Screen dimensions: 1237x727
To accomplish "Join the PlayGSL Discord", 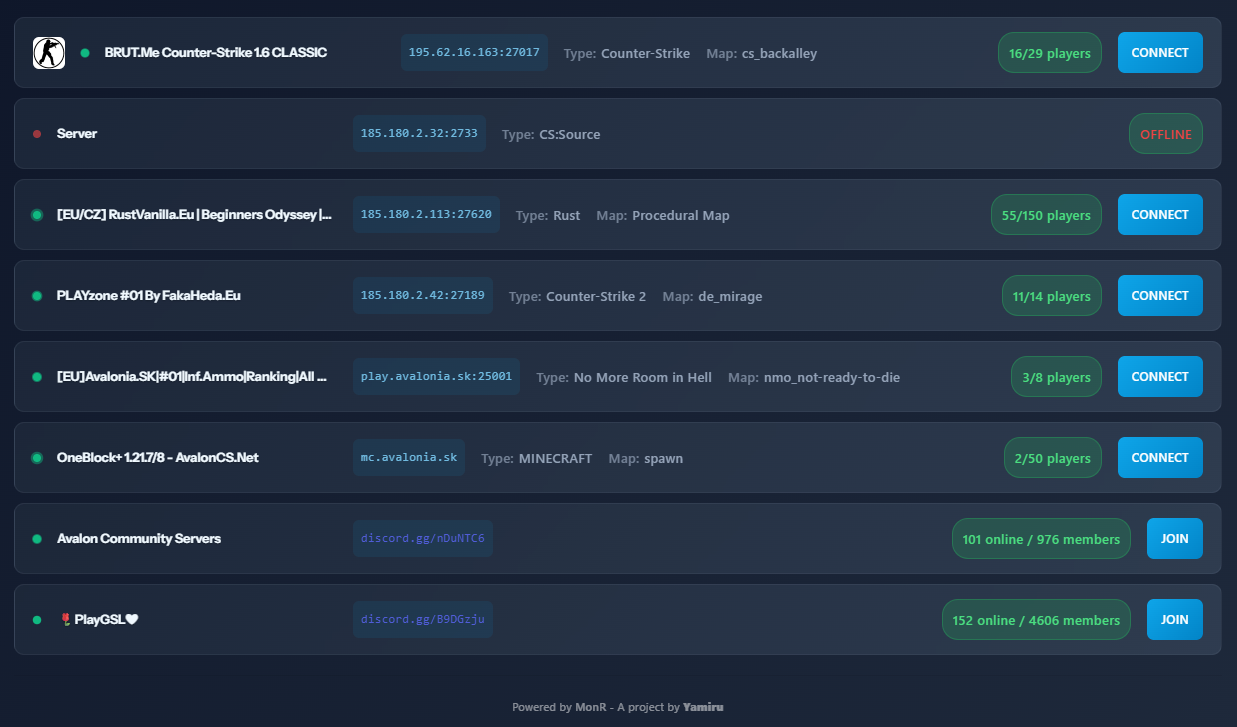I will pyautogui.click(x=1175, y=620).
